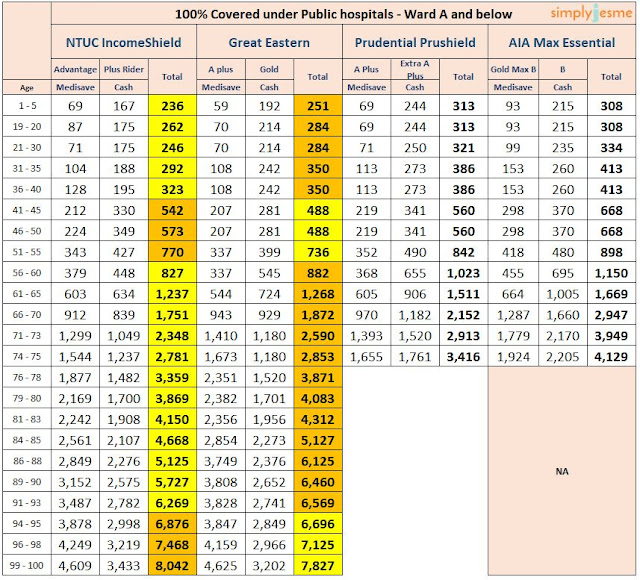Click the NTUC total '262'
Viewport: 640px width, 580px height.
(x=172, y=127)
